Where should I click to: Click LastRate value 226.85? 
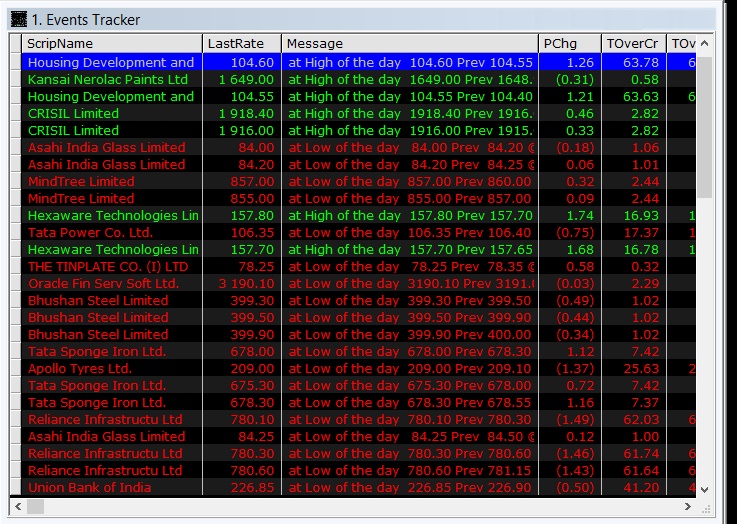point(252,487)
